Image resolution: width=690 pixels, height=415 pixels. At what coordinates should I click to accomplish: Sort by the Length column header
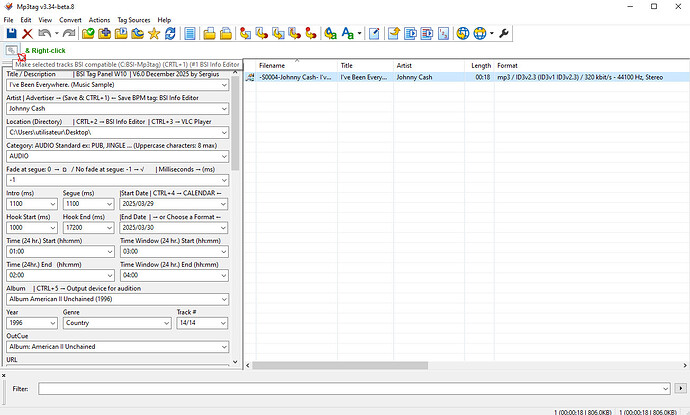[x=479, y=66]
